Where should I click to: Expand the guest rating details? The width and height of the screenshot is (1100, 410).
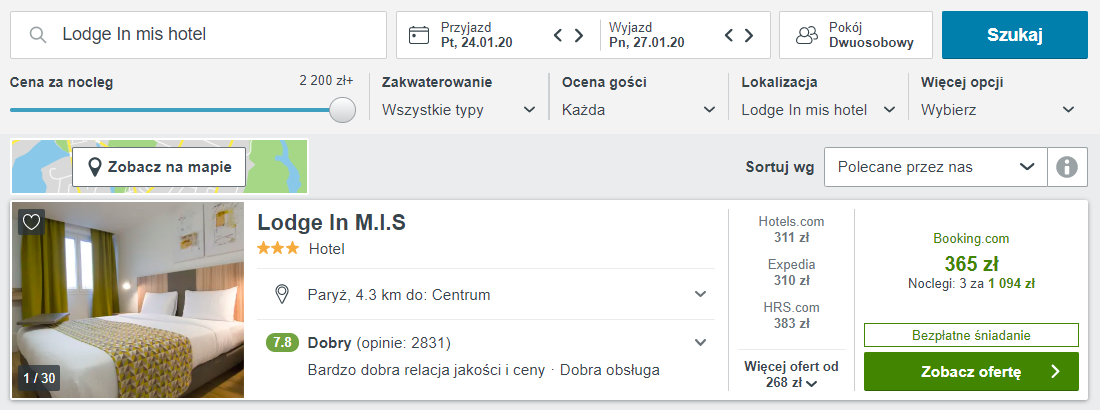pos(701,343)
